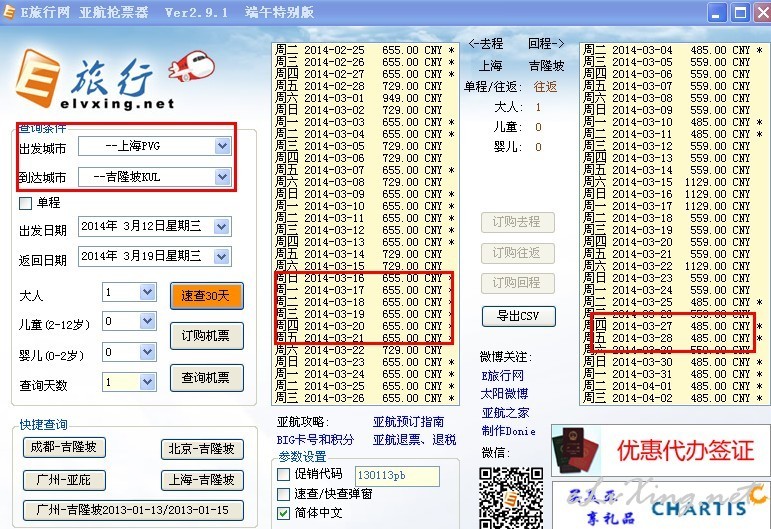Click the 导出CSV button
The height and width of the screenshot is (529, 771).
pos(519,316)
